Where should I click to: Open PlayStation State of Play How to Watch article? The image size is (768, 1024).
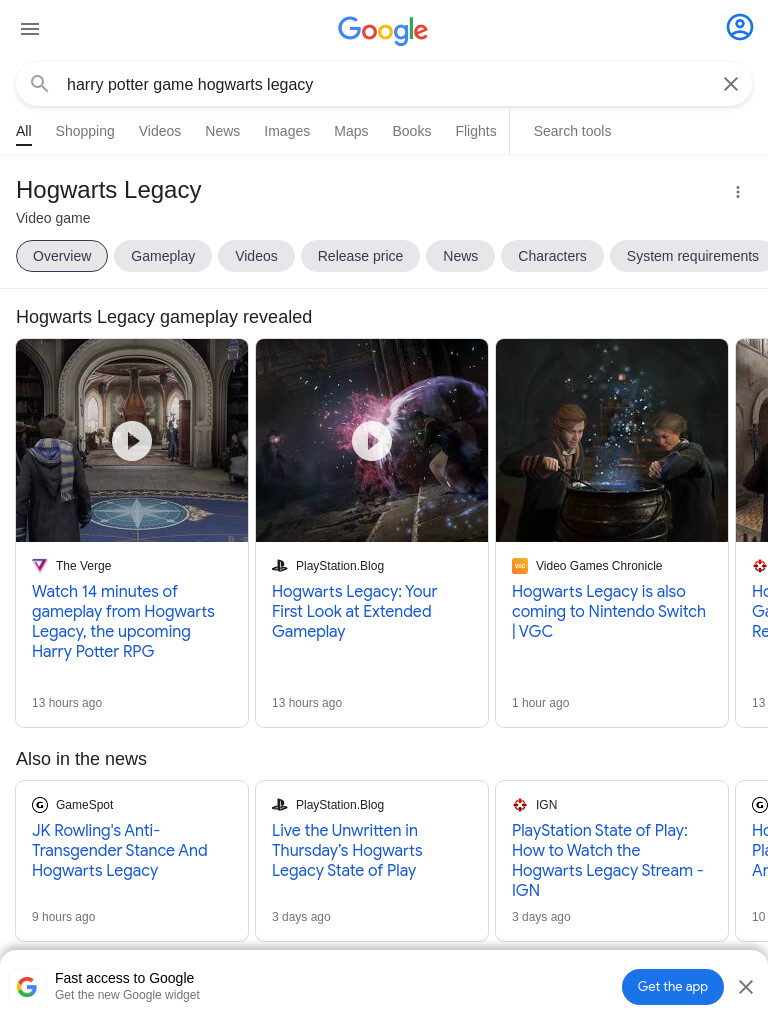607,860
